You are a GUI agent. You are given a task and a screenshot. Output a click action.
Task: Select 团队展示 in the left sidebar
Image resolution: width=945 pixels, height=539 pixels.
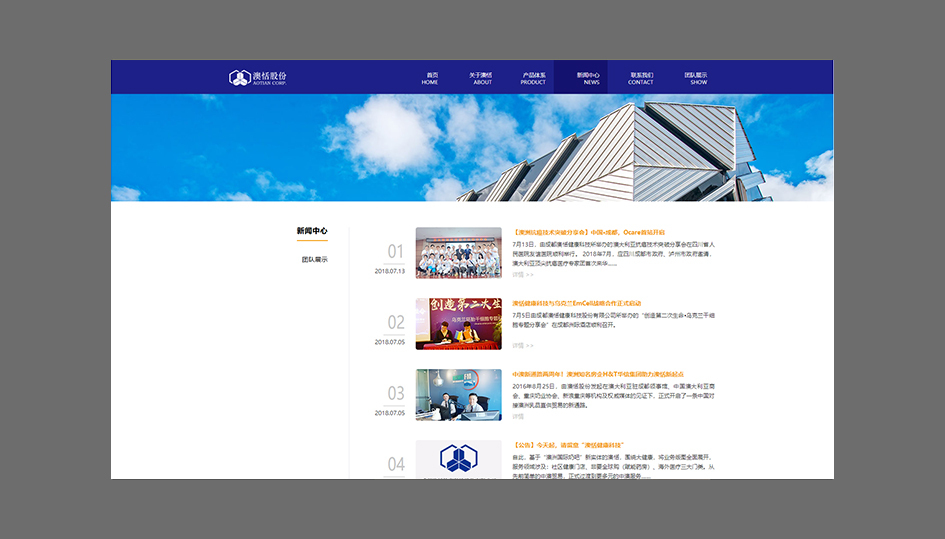coord(315,259)
